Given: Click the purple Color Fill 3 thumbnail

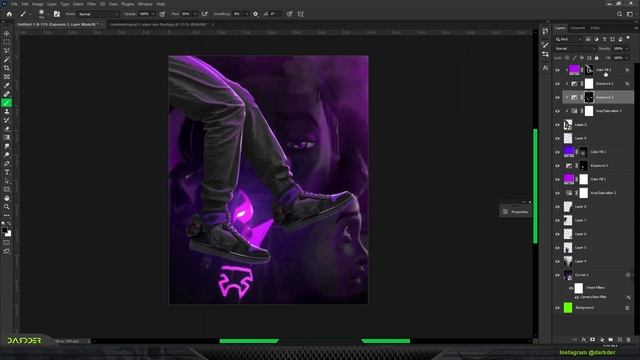Looking at the screenshot, I should (574, 70).
